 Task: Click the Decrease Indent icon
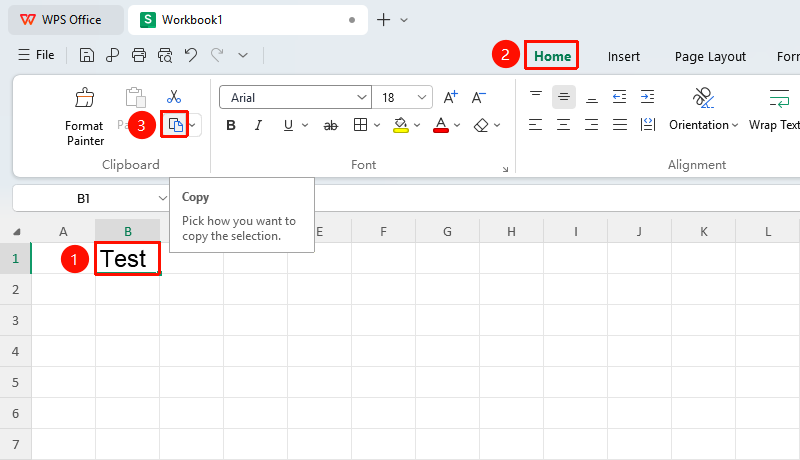pos(619,97)
